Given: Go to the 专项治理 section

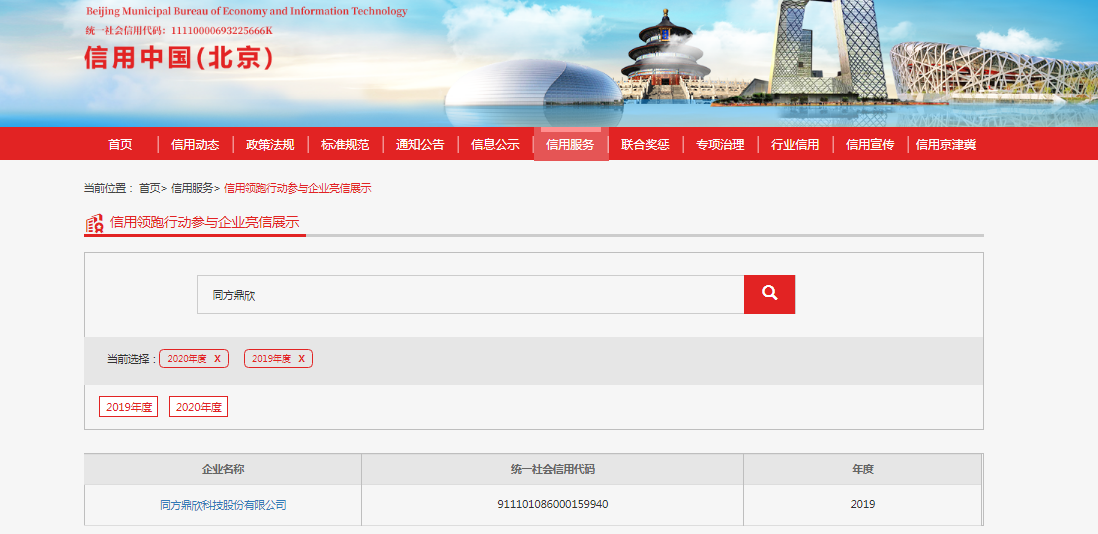Looking at the screenshot, I should [720, 144].
